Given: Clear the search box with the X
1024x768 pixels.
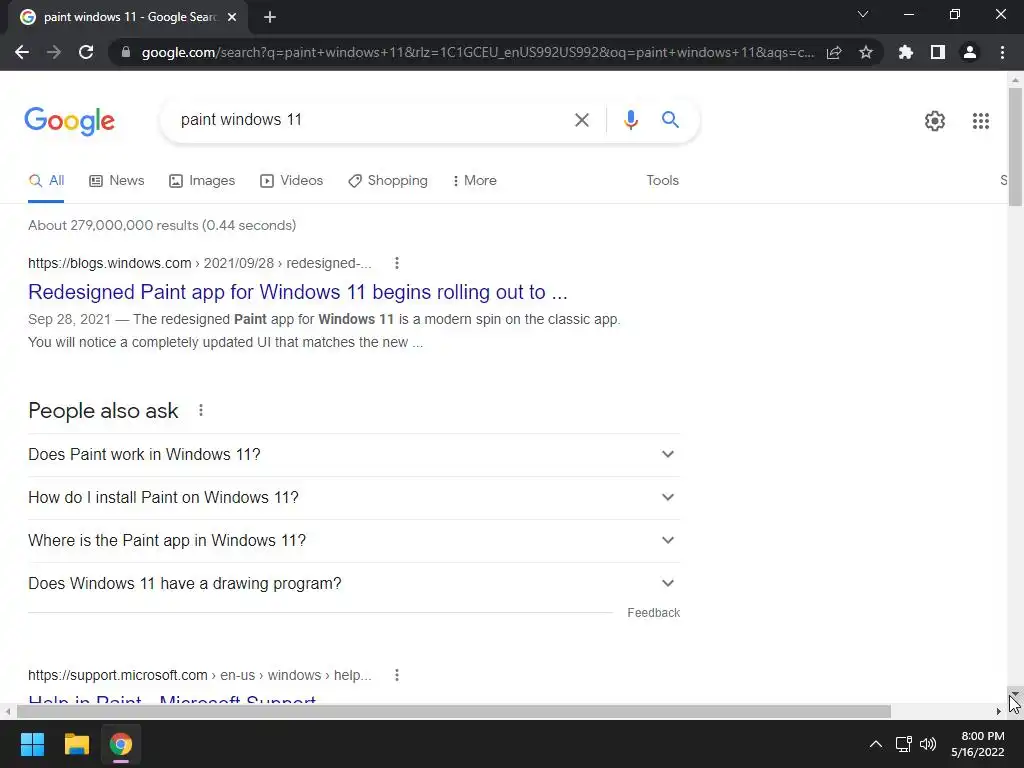Looking at the screenshot, I should [x=582, y=120].
